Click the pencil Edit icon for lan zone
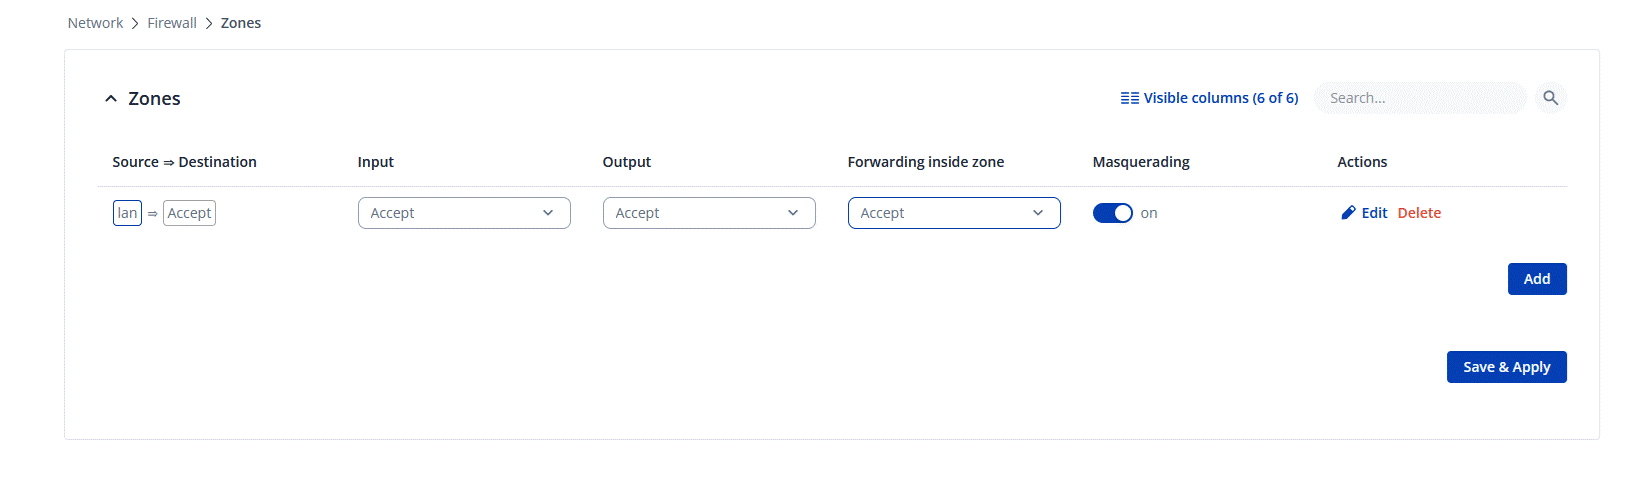 [1348, 213]
